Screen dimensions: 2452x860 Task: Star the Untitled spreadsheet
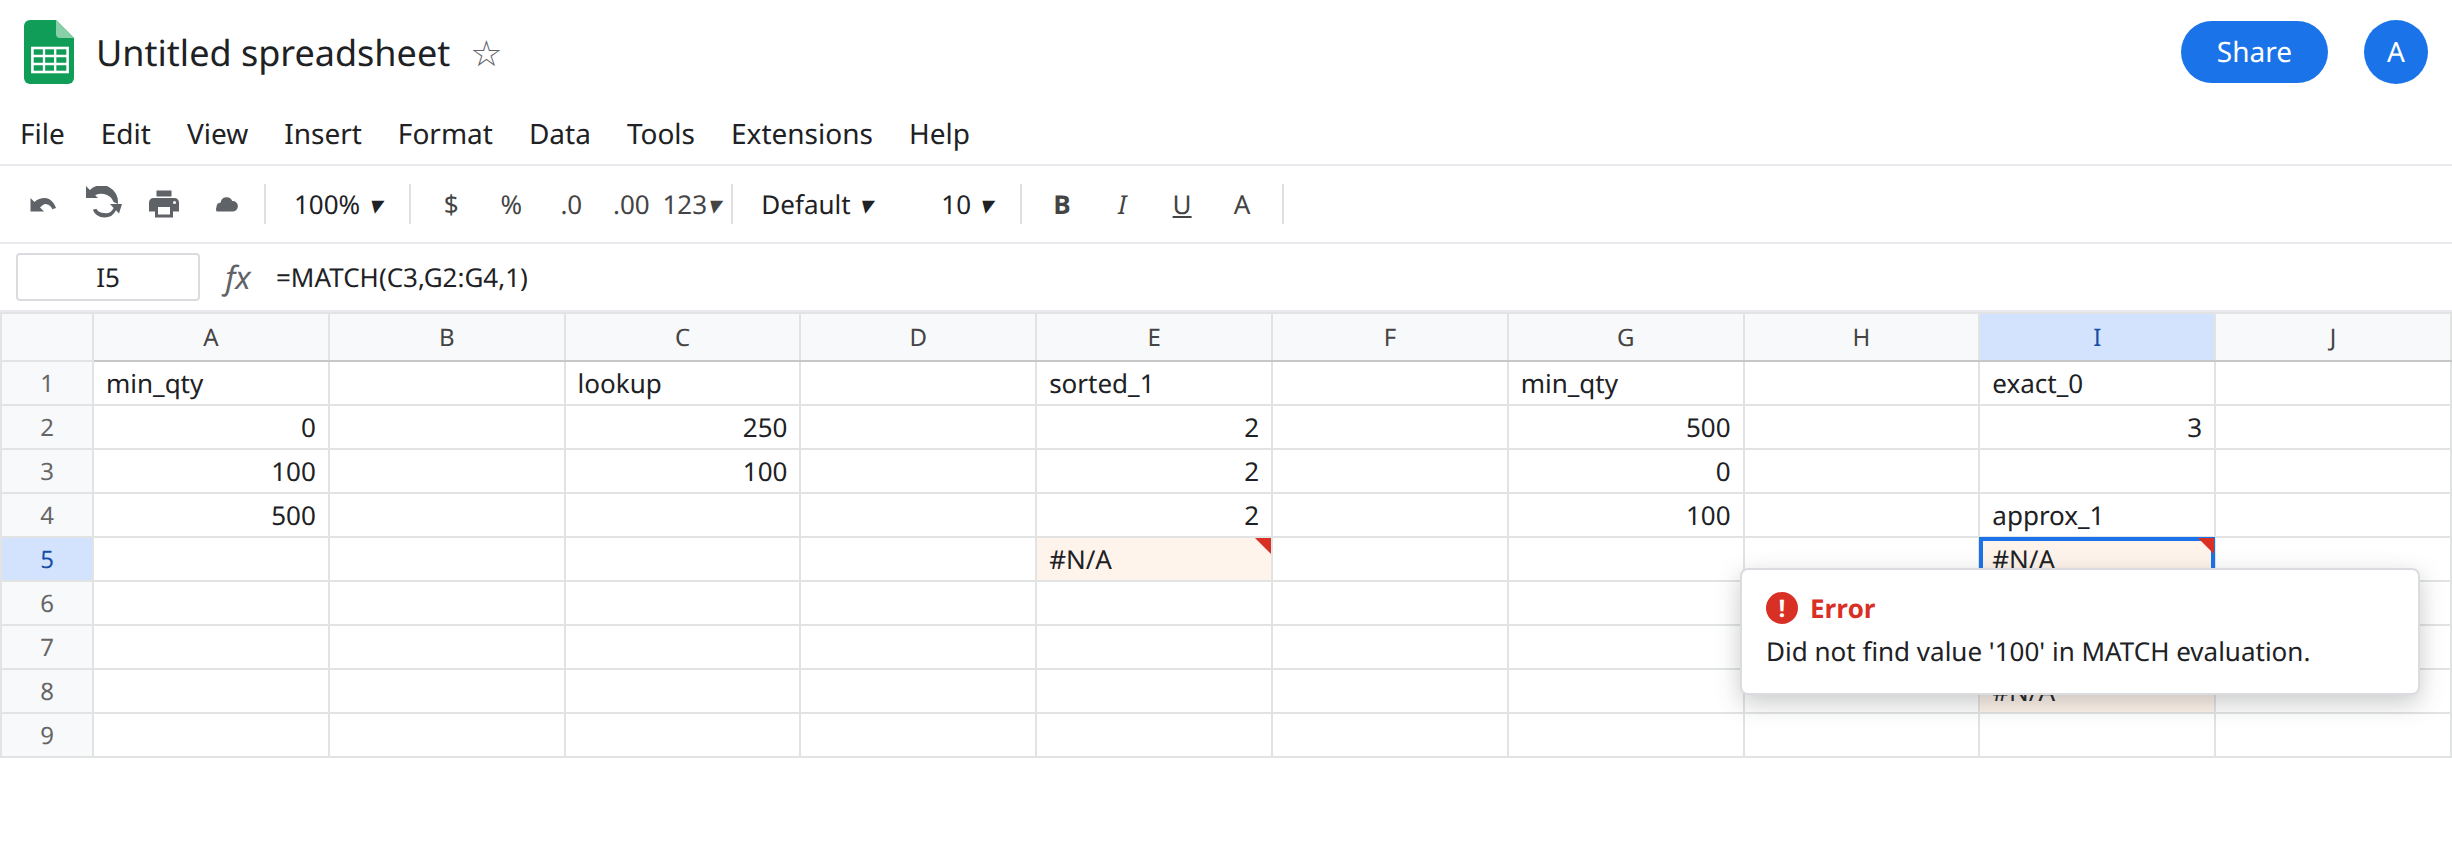coord(487,53)
